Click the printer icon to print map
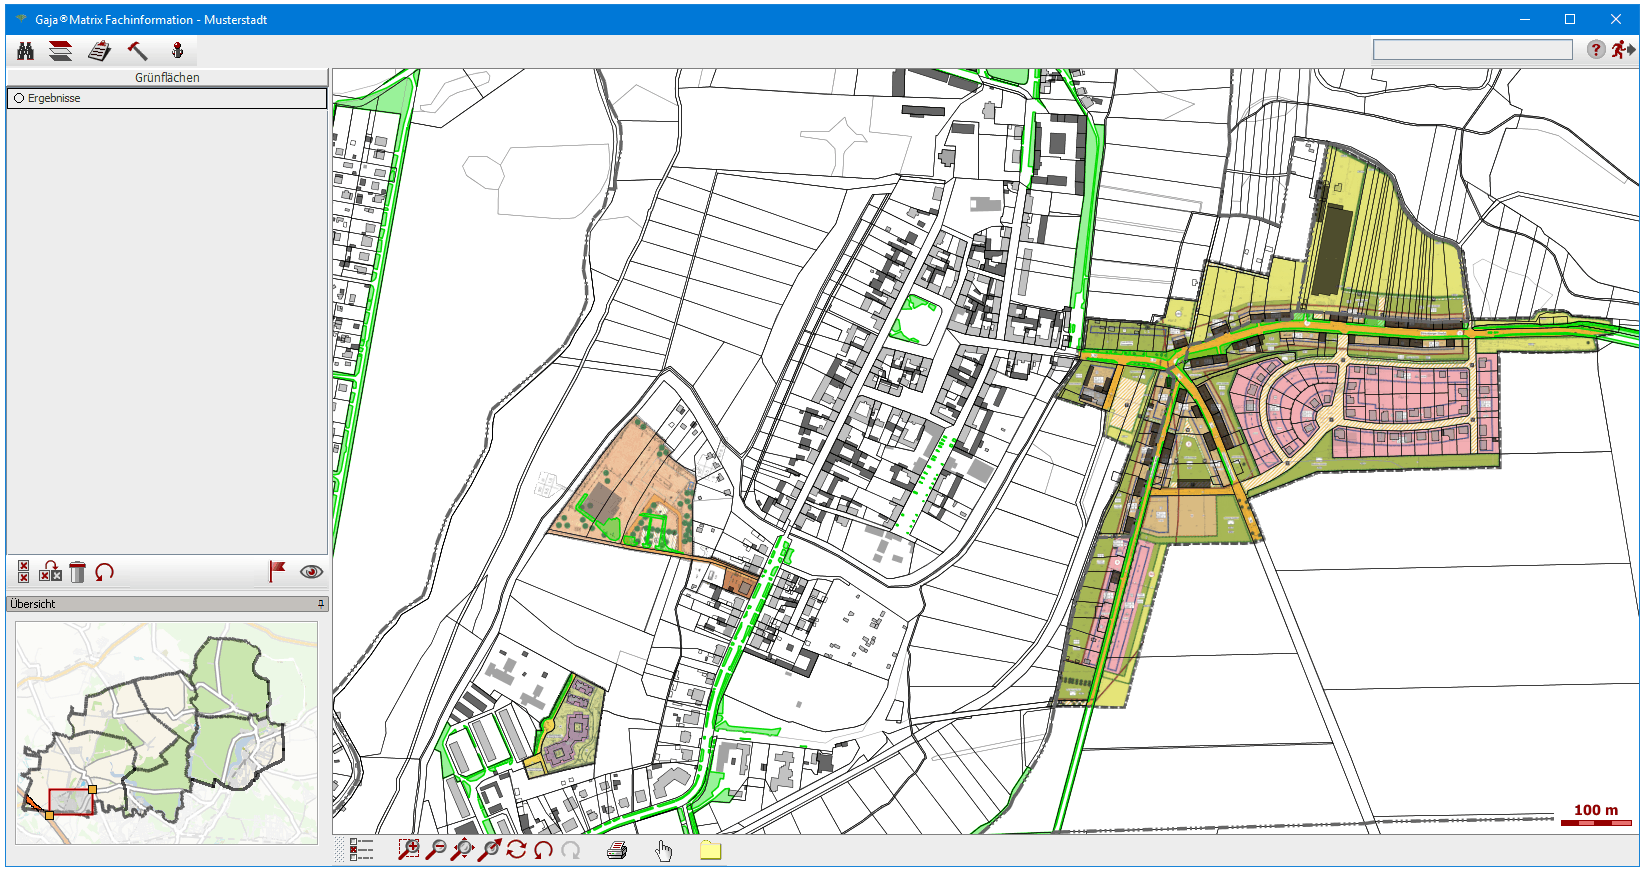Viewport: 1644px width, 870px height. [617, 850]
